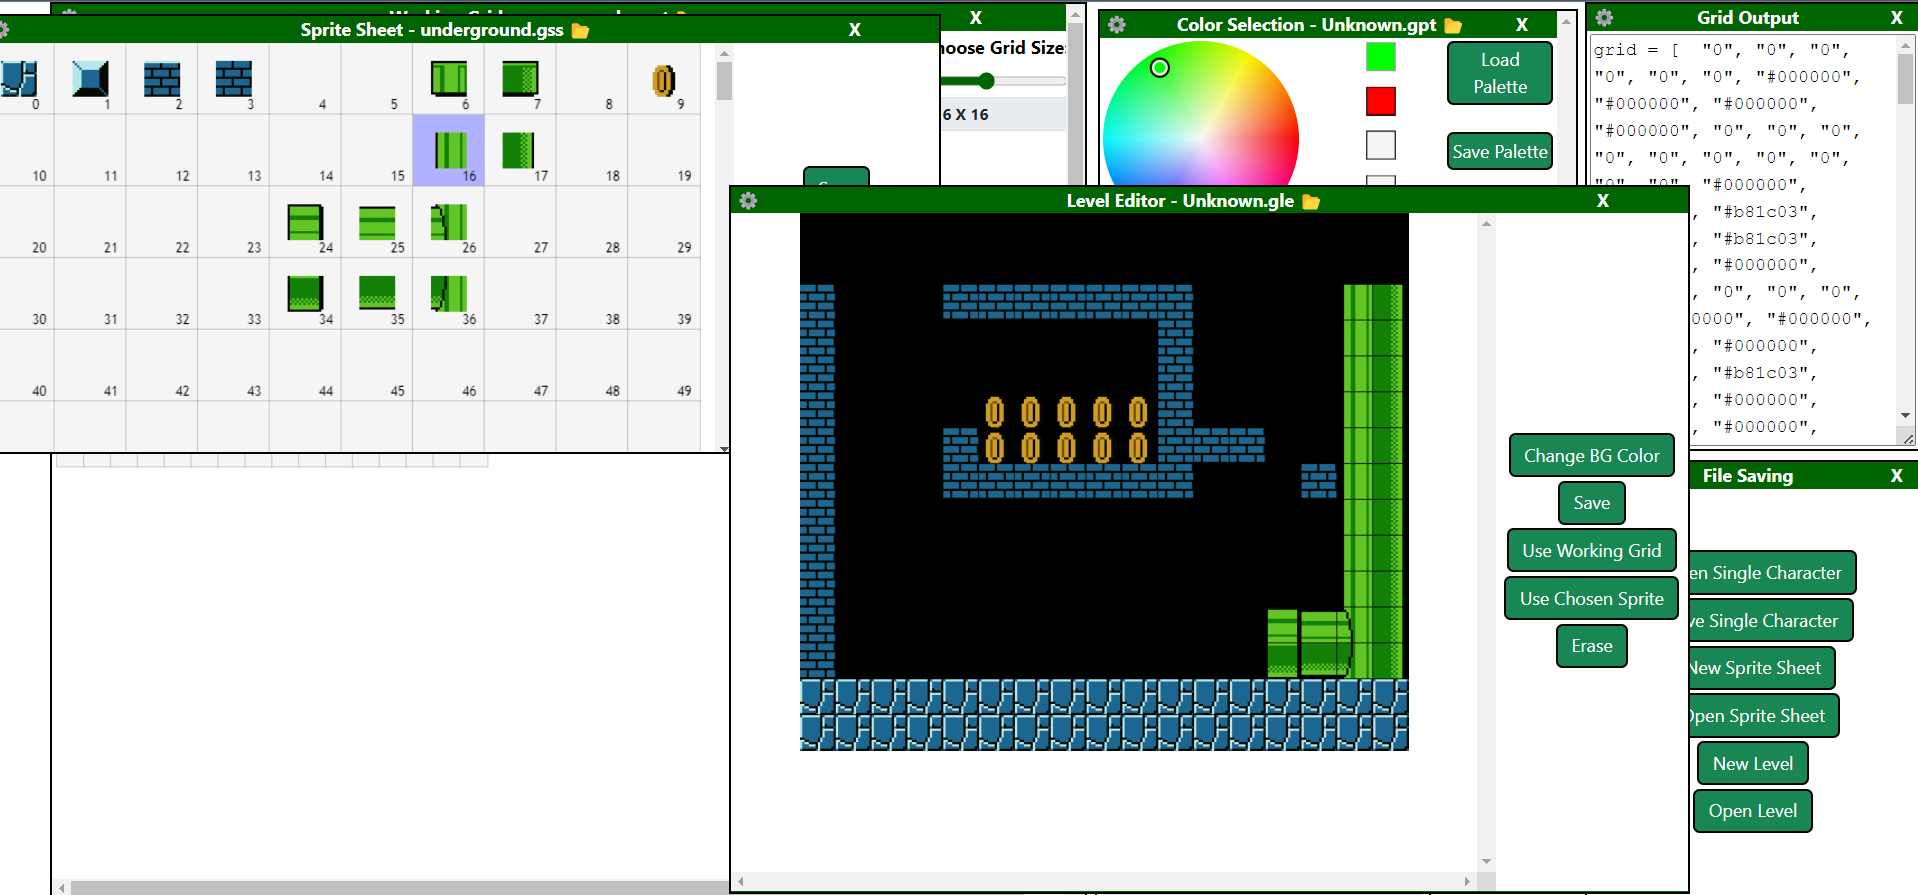The height and width of the screenshot is (895, 1918).
Task: Open Level Editor settings gear
Action: tap(748, 201)
